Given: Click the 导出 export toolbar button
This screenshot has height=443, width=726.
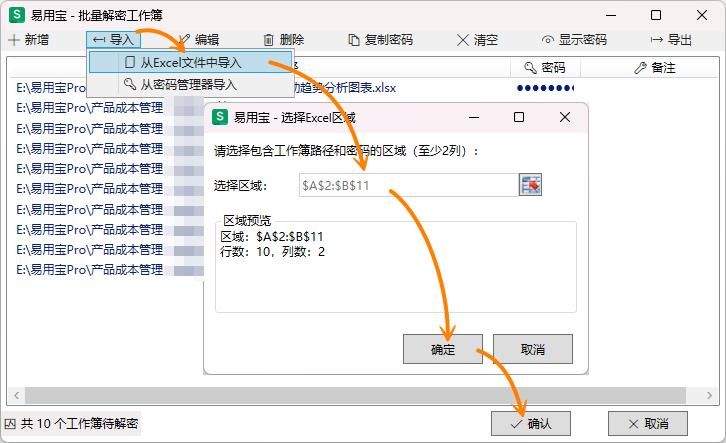Looking at the screenshot, I should 671,40.
